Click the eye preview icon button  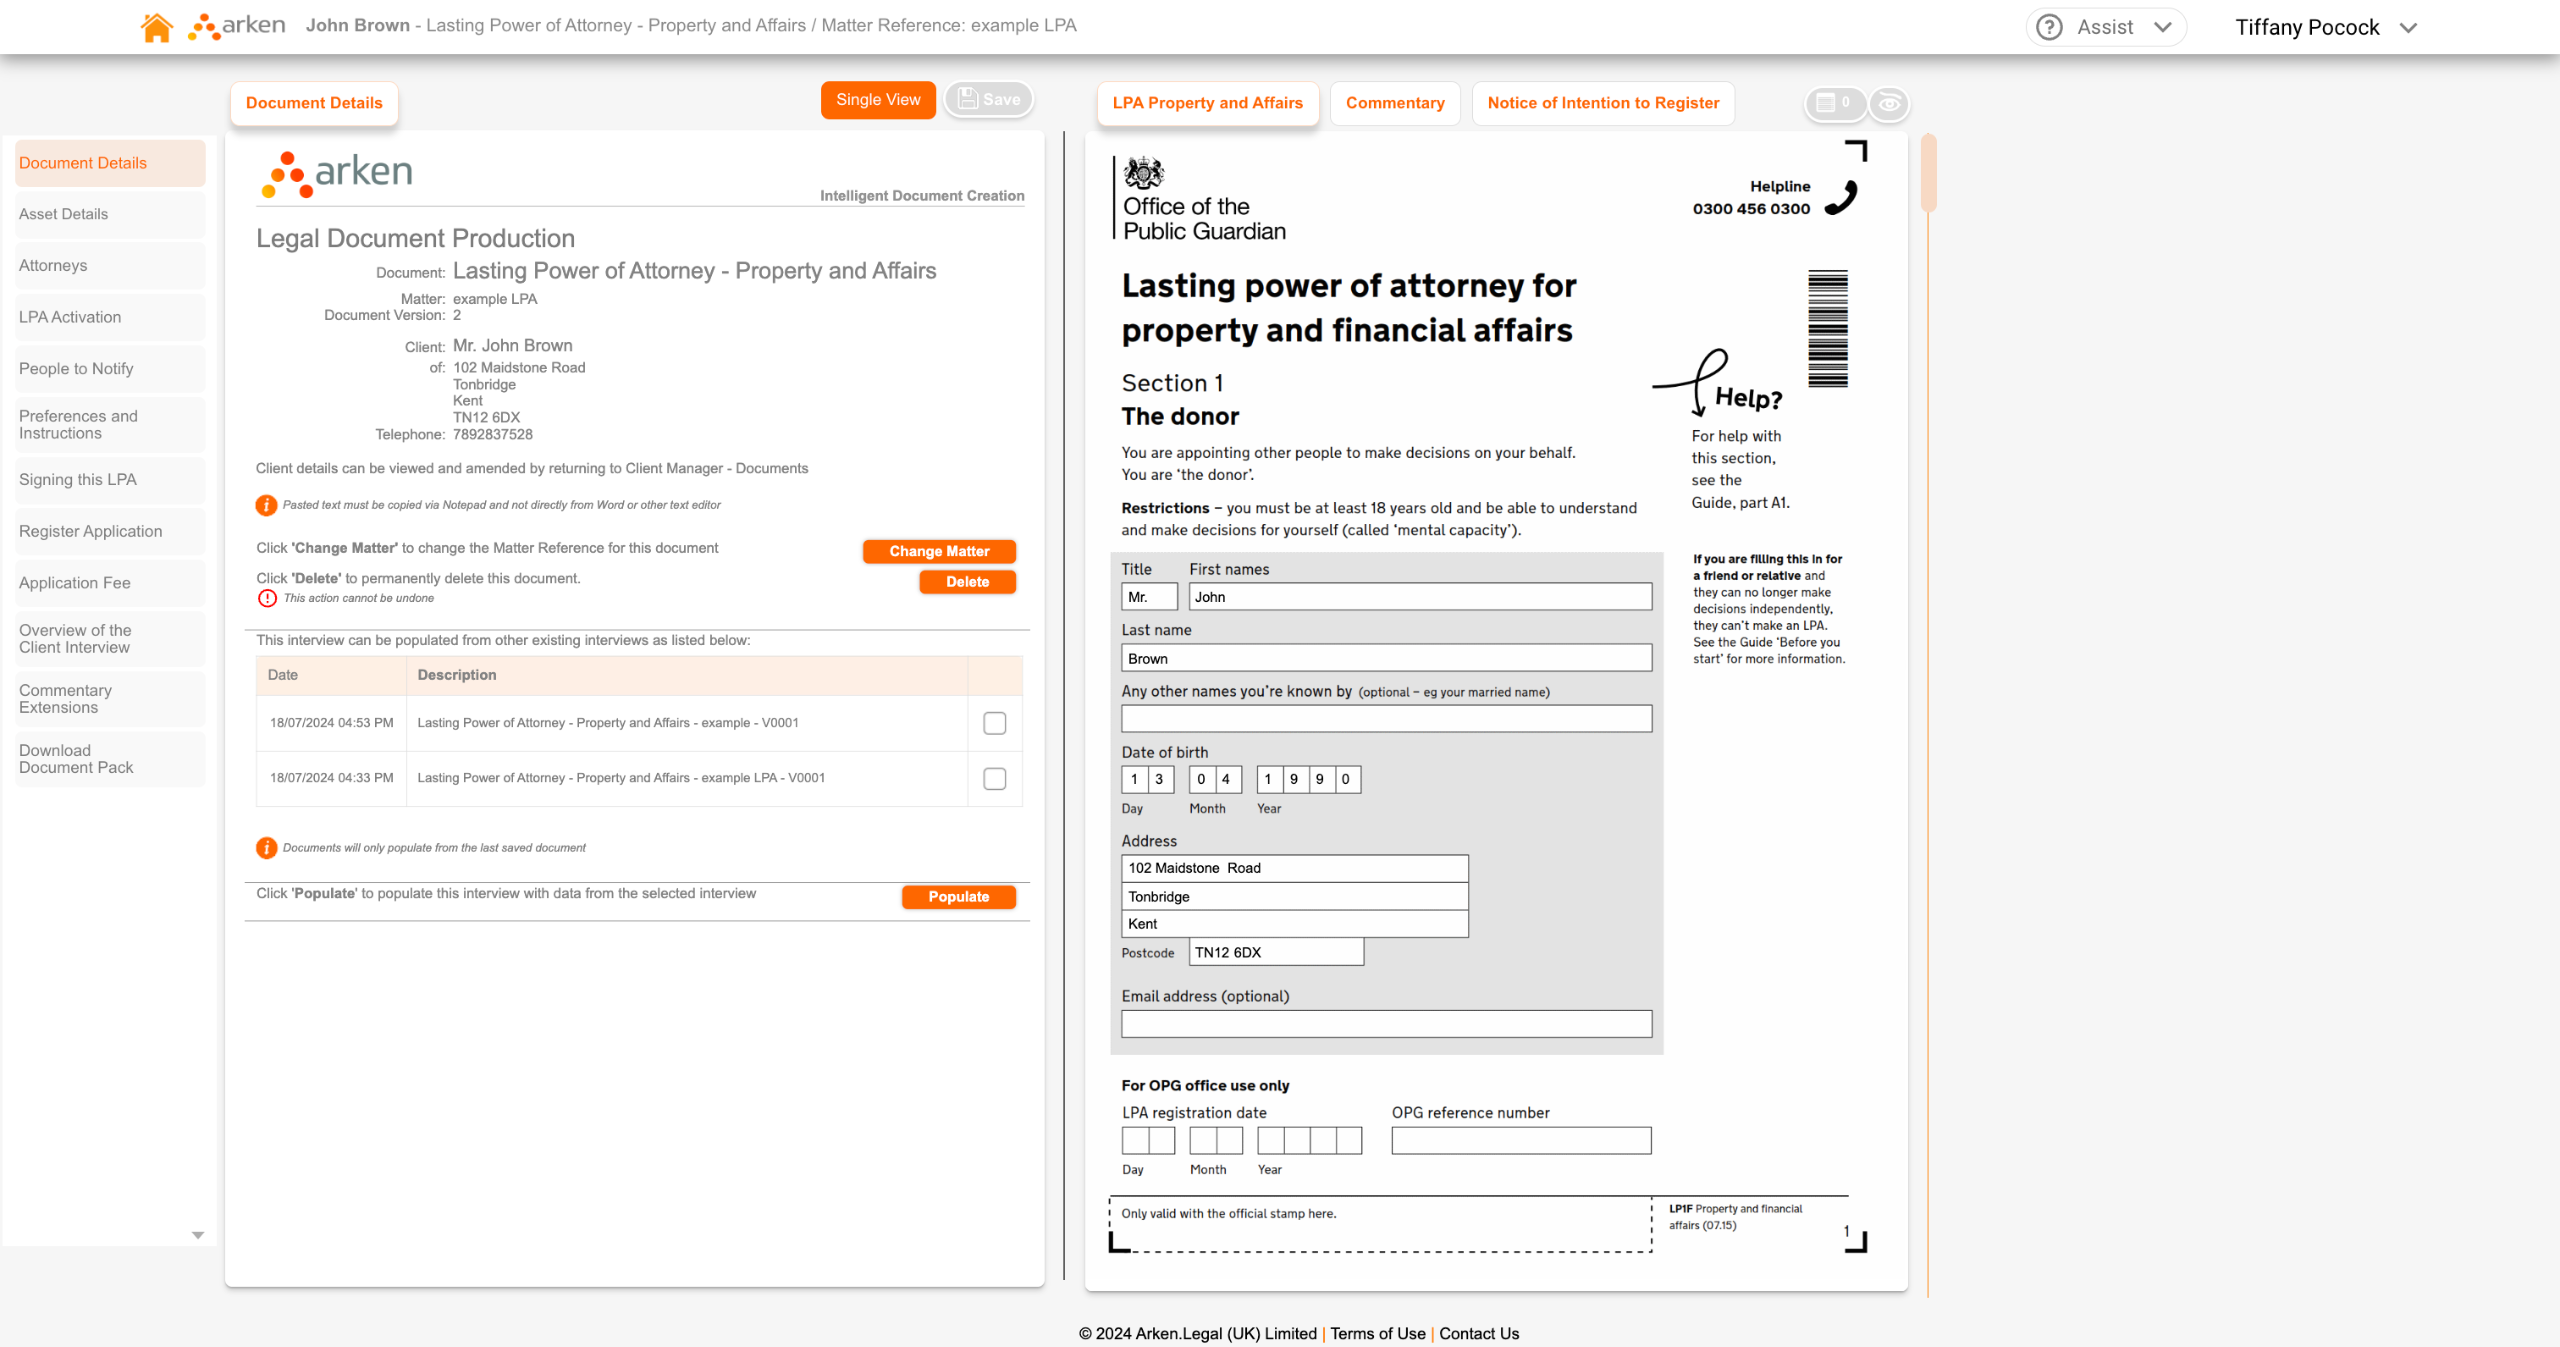(x=1889, y=103)
